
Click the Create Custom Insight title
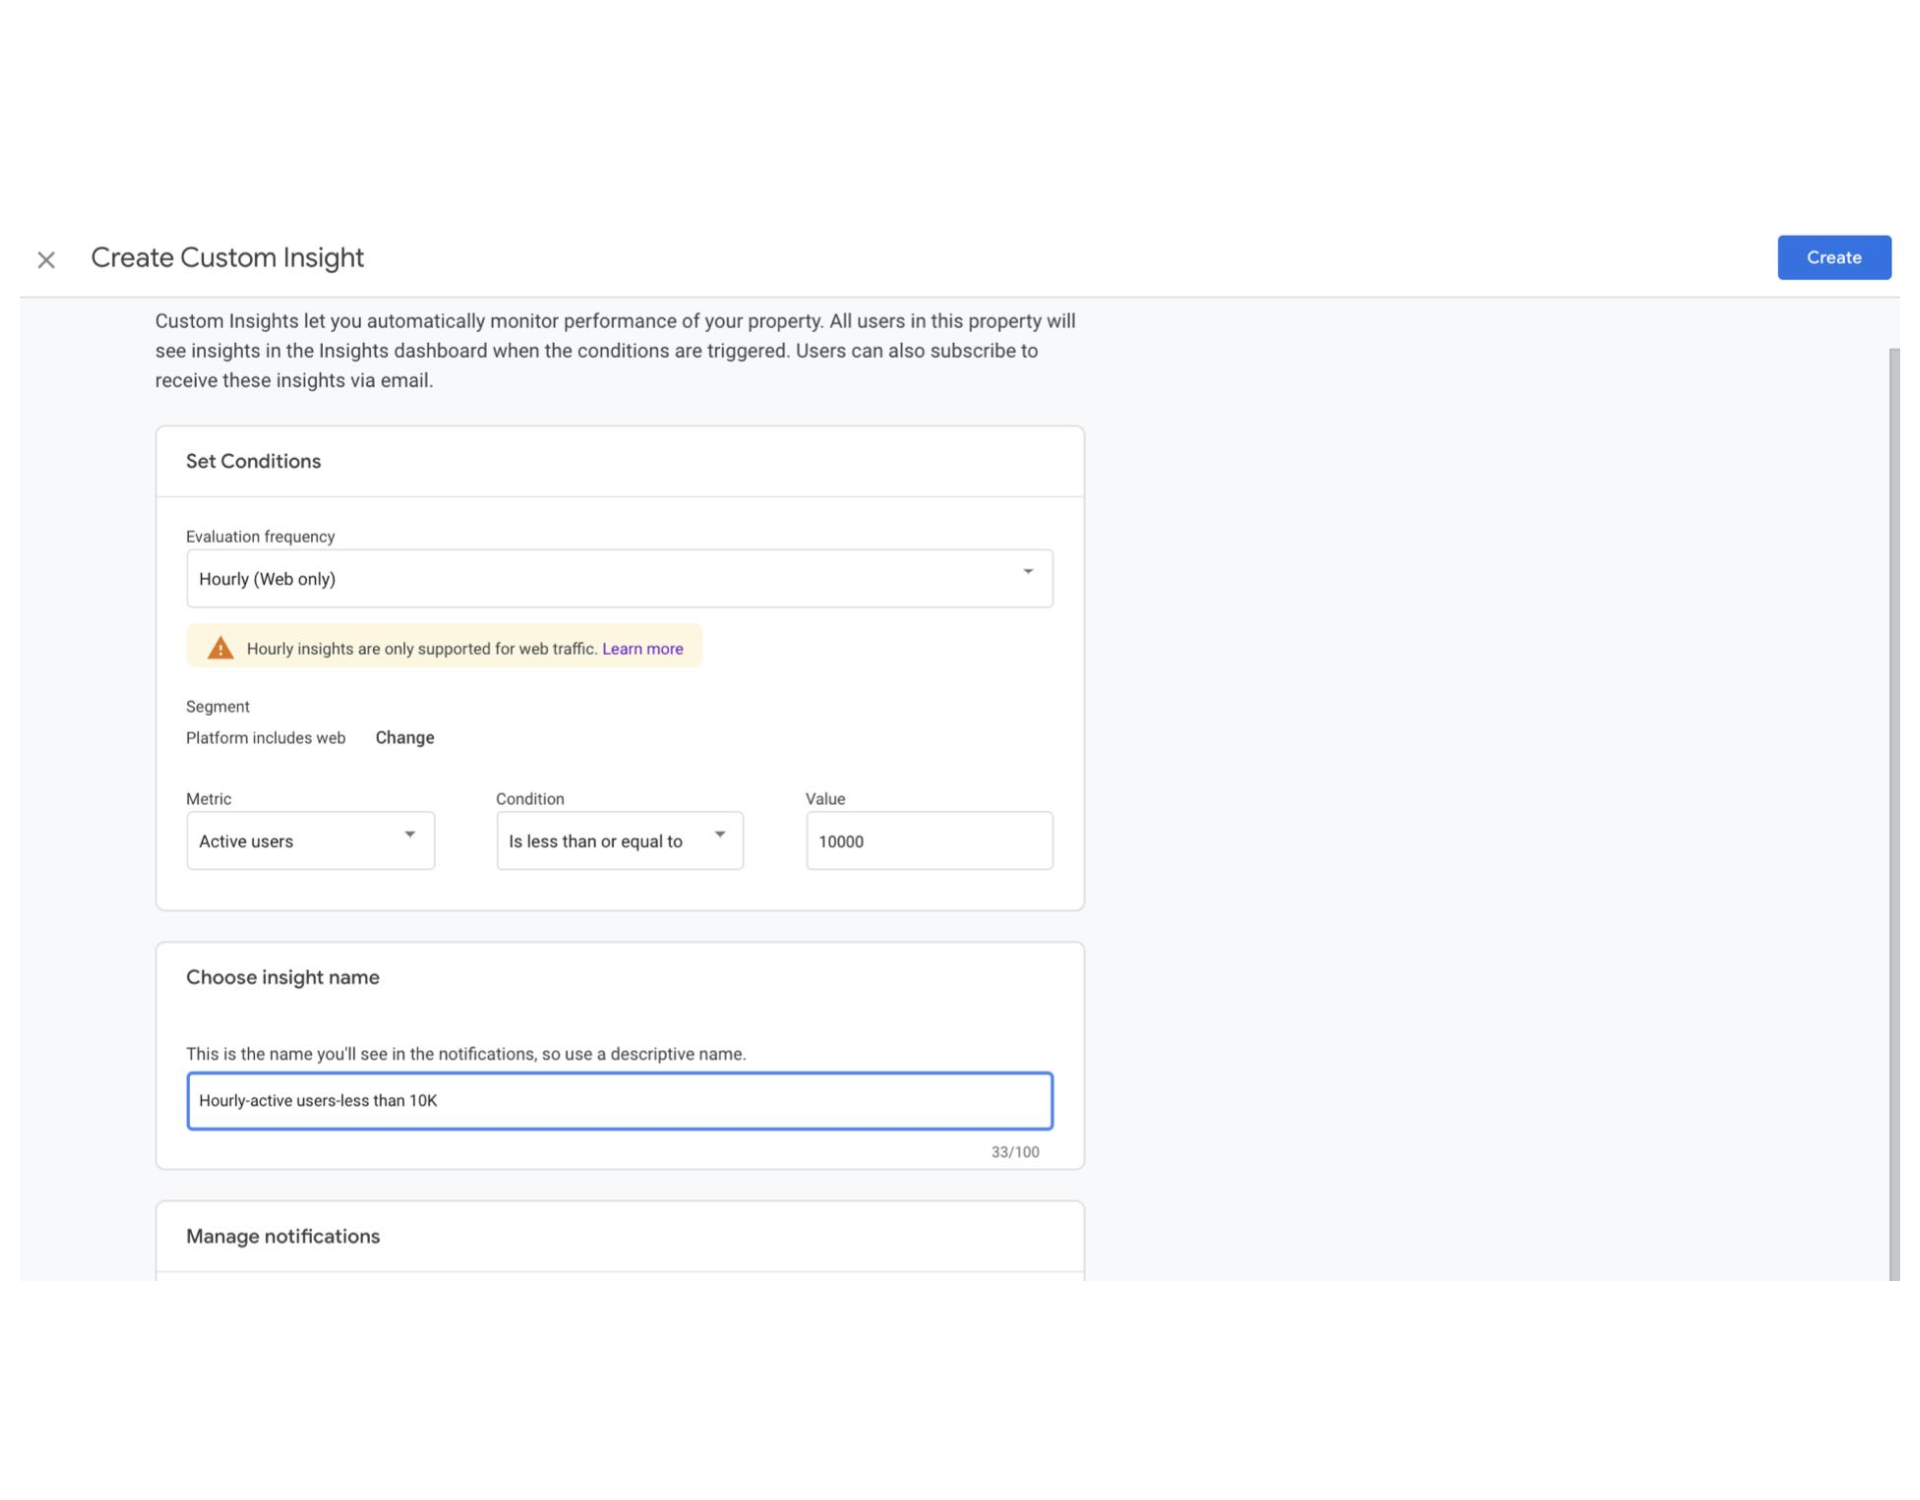[x=227, y=258]
